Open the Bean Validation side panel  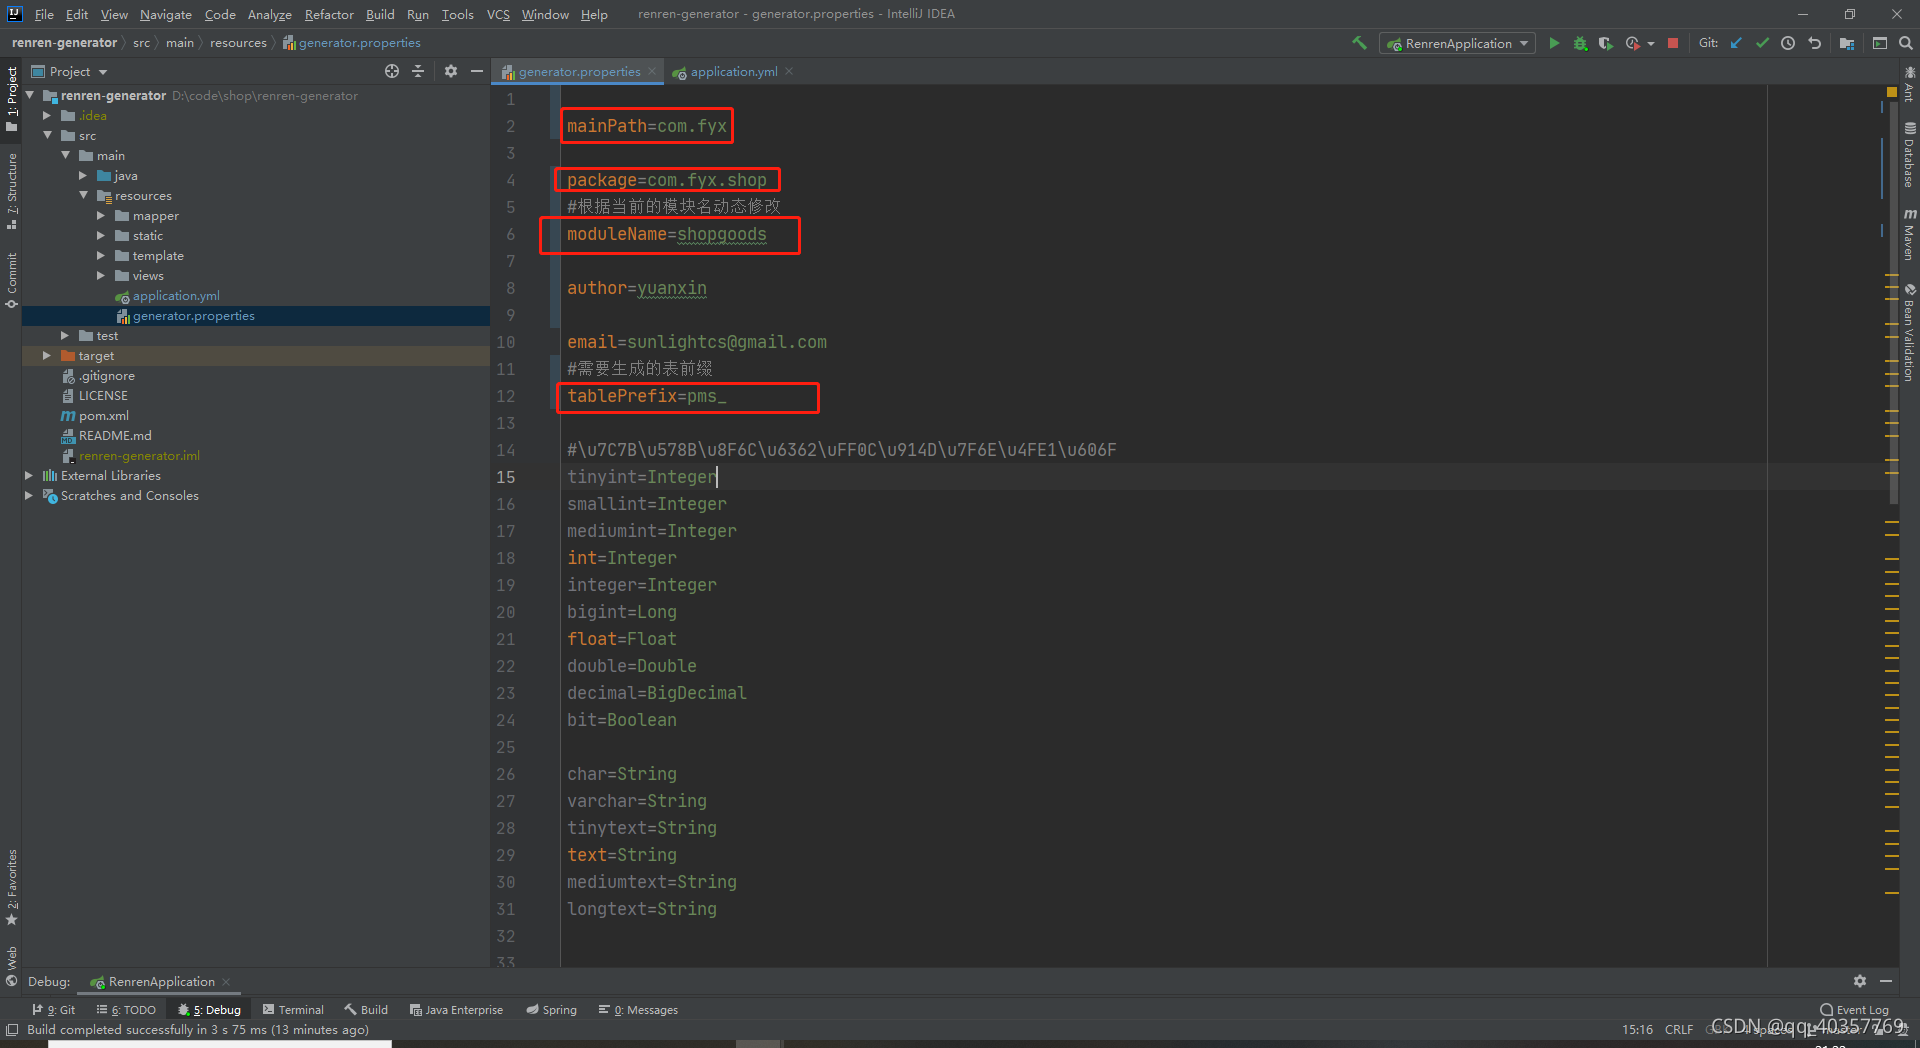(1909, 332)
